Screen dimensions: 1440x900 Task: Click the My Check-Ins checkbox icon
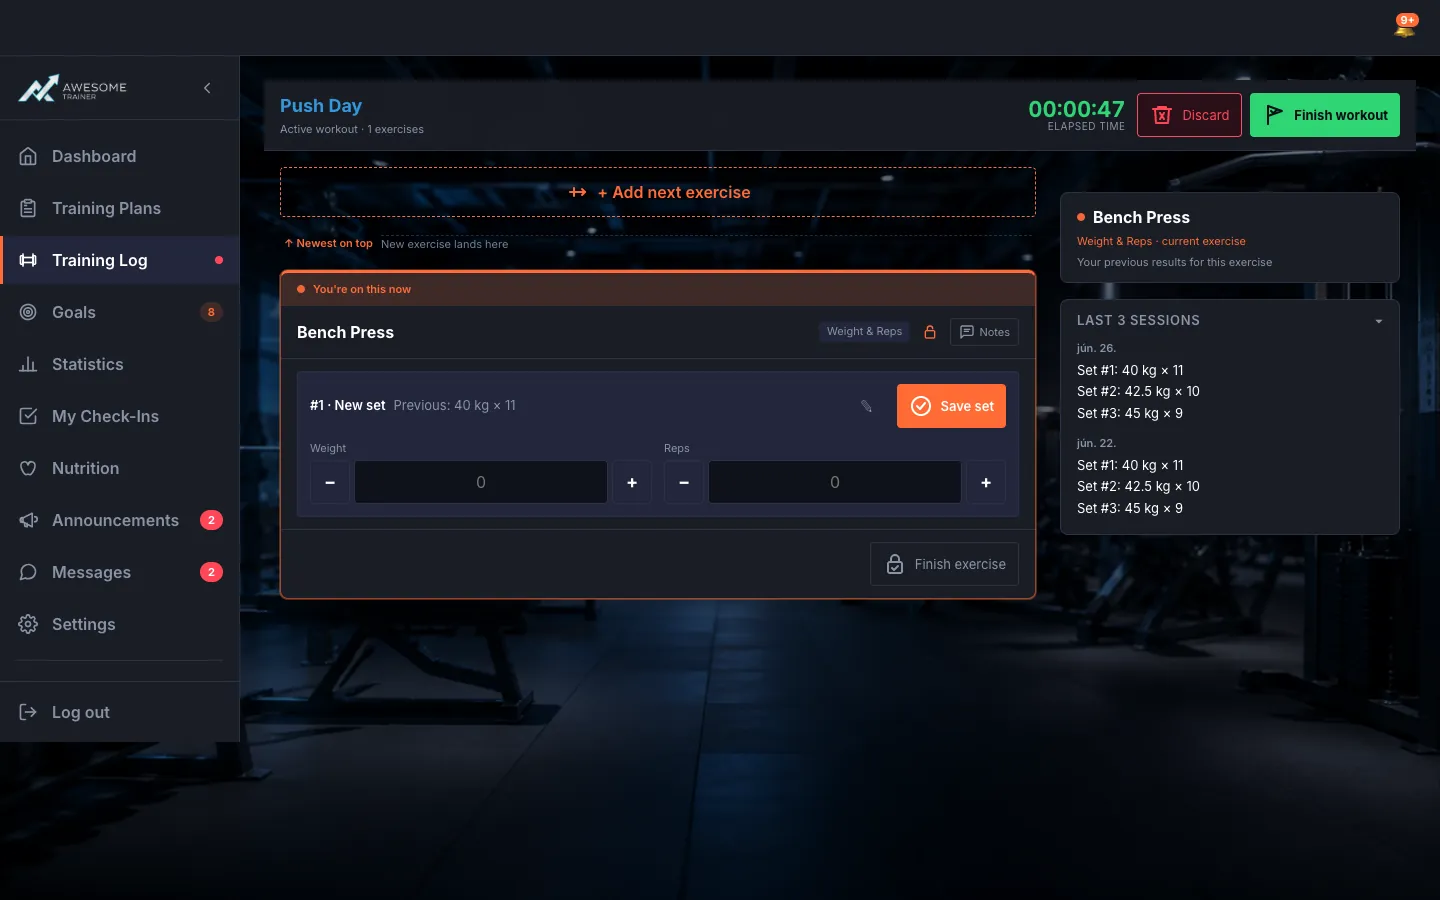click(x=28, y=416)
